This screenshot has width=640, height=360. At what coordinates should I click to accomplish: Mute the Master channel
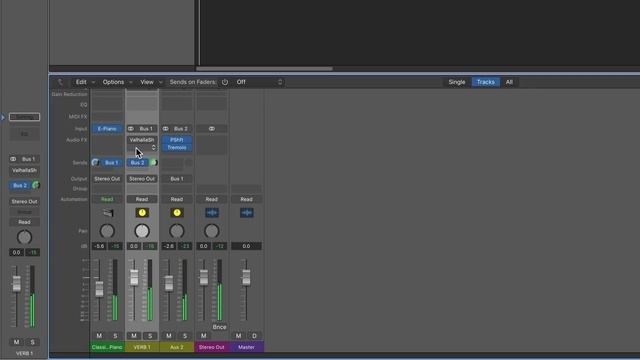point(238,336)
